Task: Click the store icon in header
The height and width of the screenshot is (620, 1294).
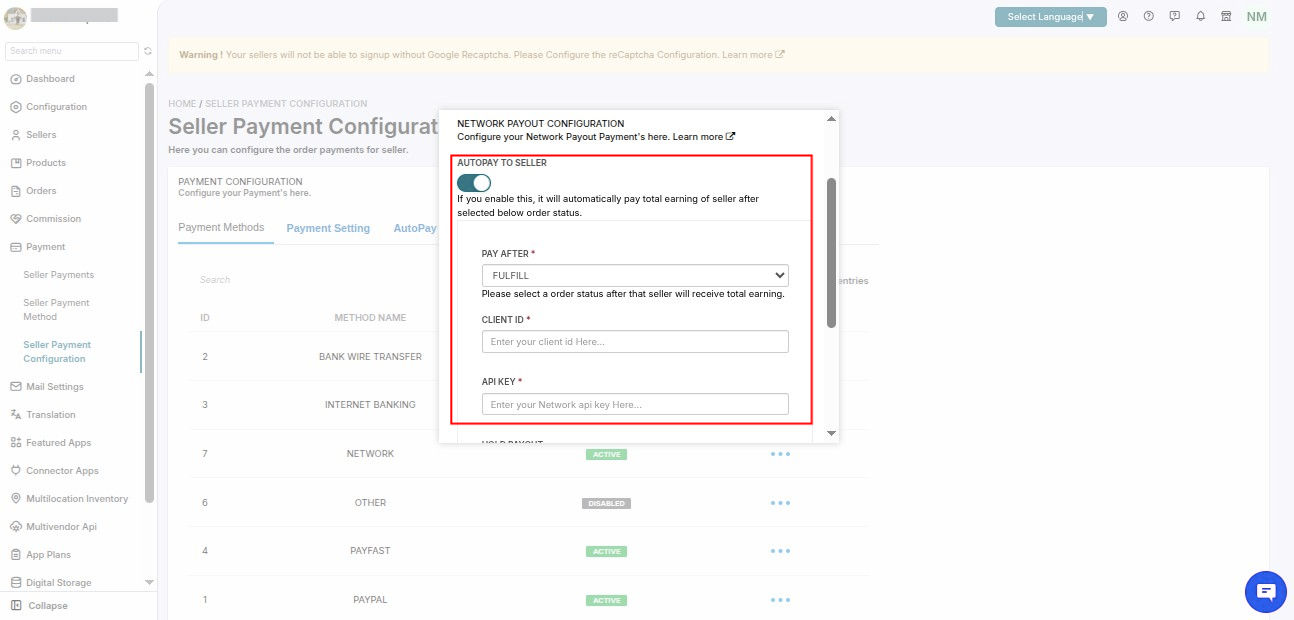Action: pos(1226,17)
